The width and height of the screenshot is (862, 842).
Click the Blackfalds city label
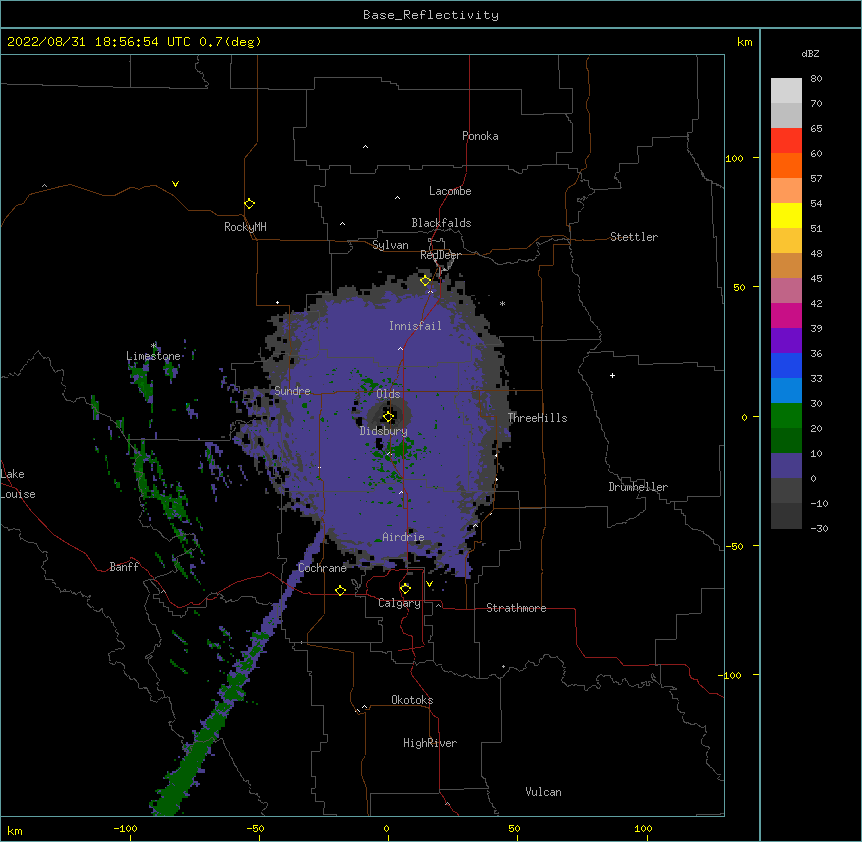441,223
